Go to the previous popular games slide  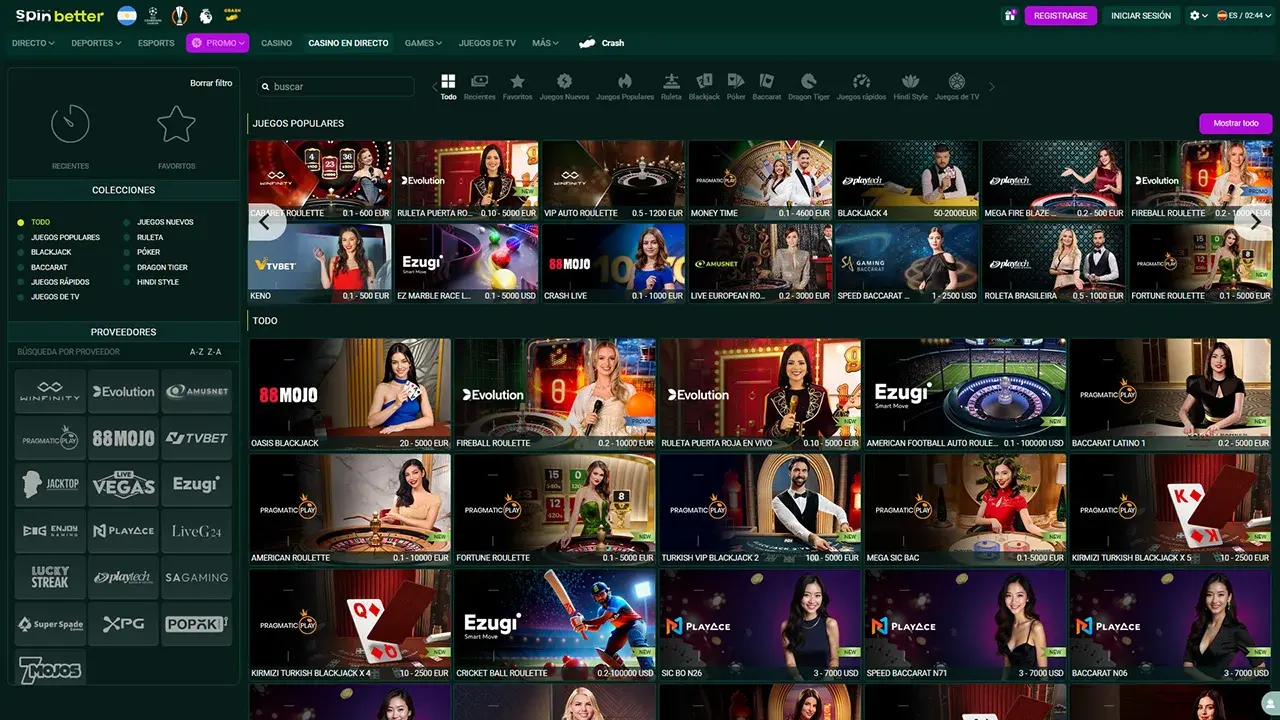265,222
